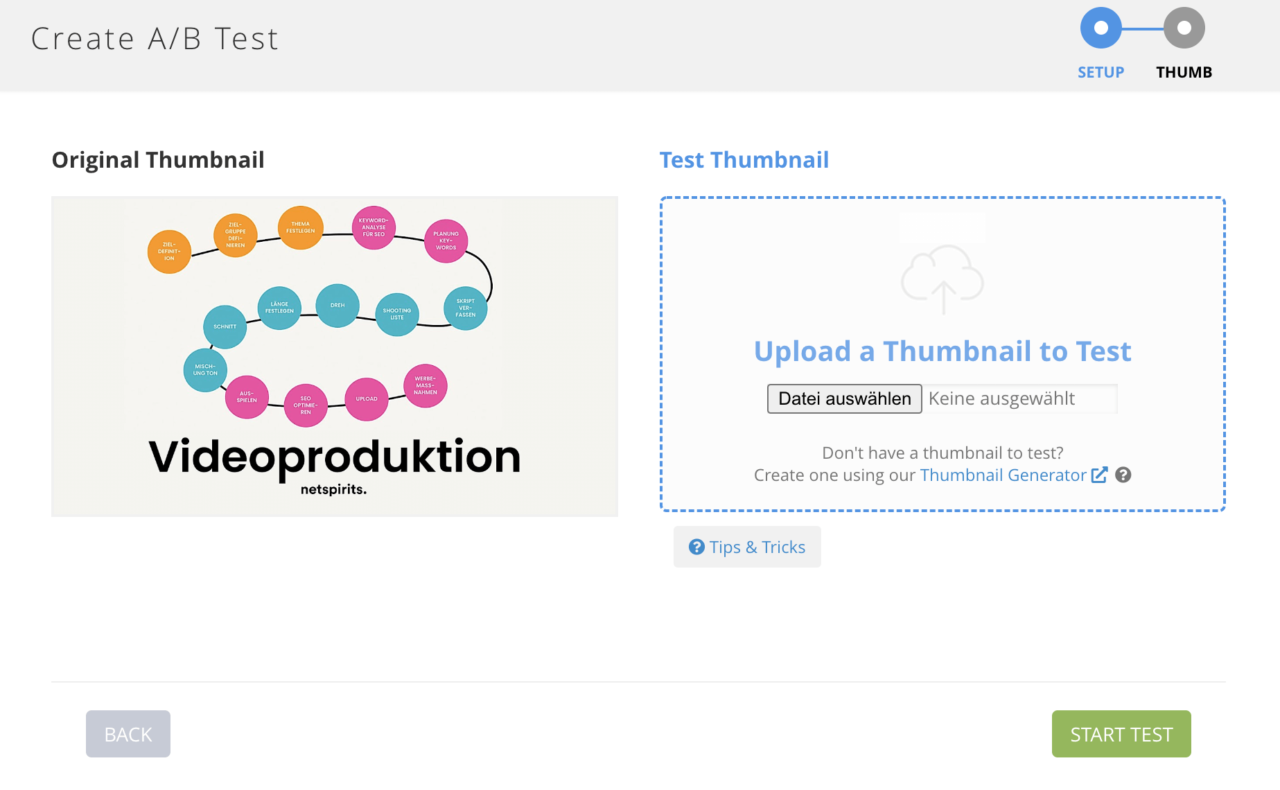
Task: Click the blue SETUP step circle
Action: click(x=1101, y=28)
